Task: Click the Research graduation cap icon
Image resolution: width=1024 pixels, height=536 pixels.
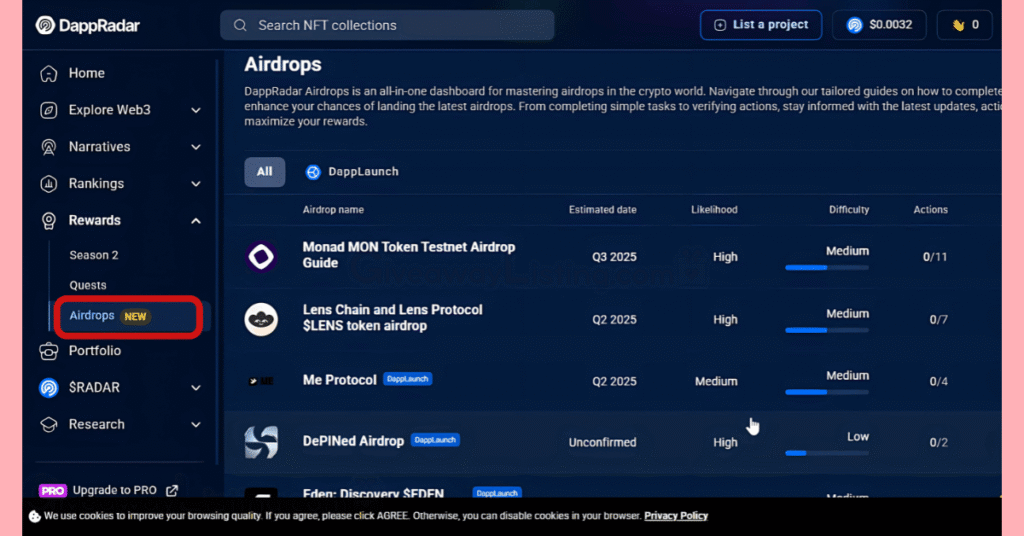Action: tap(48, 425)
